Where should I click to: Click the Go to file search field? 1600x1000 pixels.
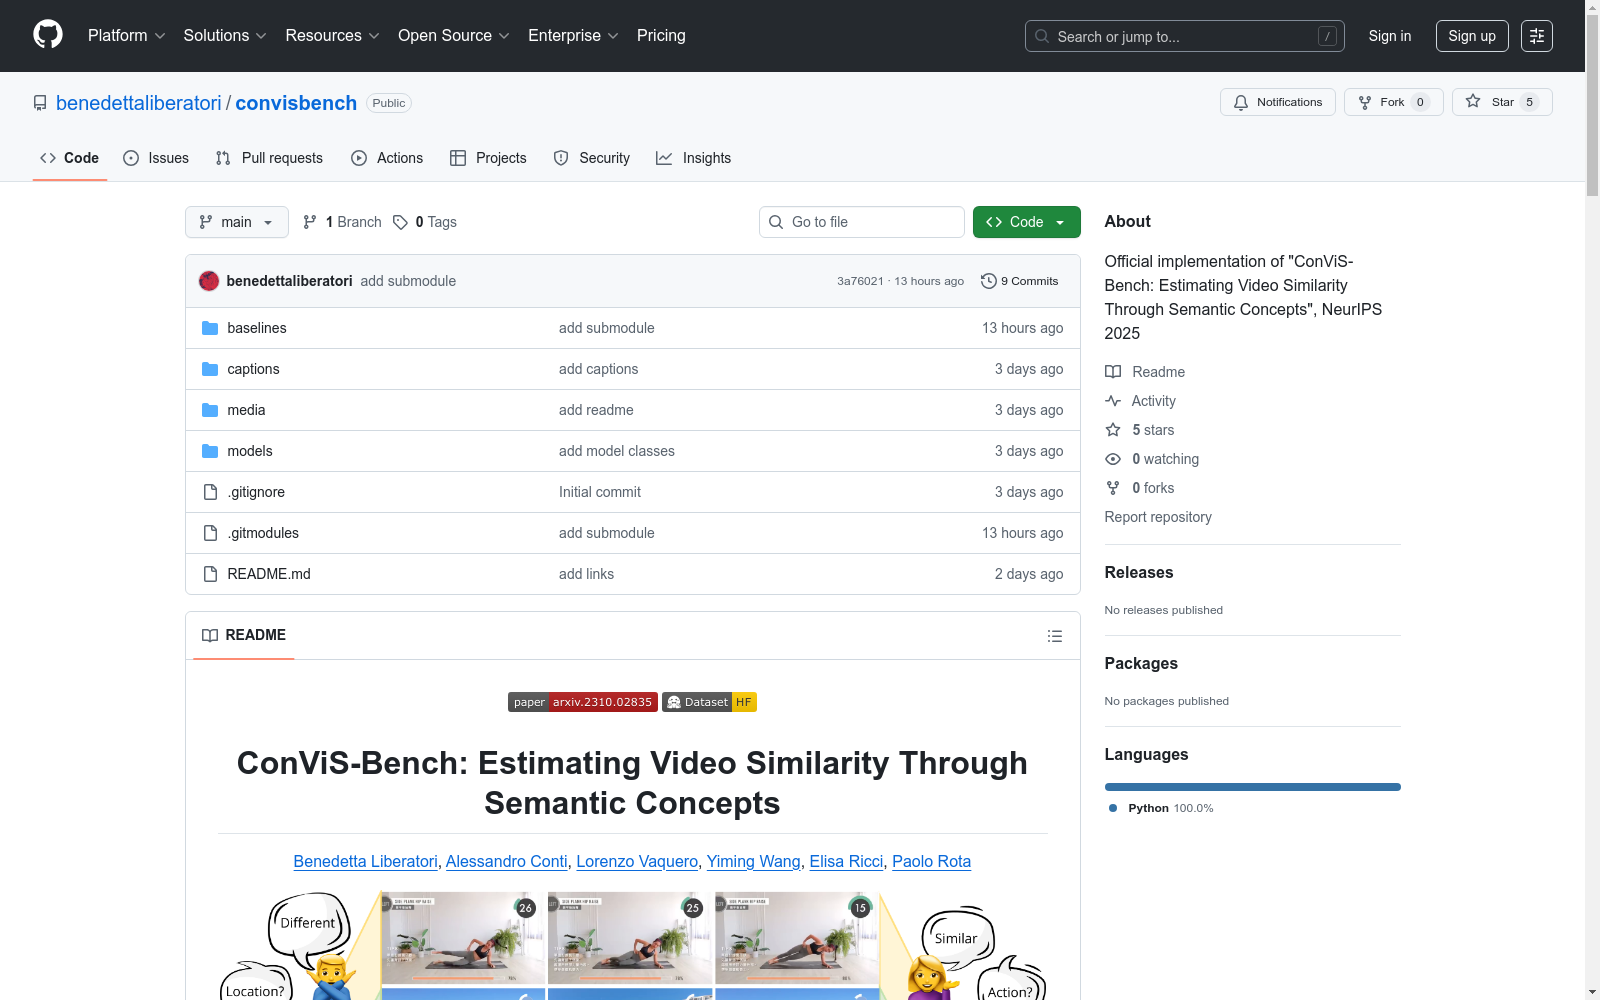coord(862,222)
